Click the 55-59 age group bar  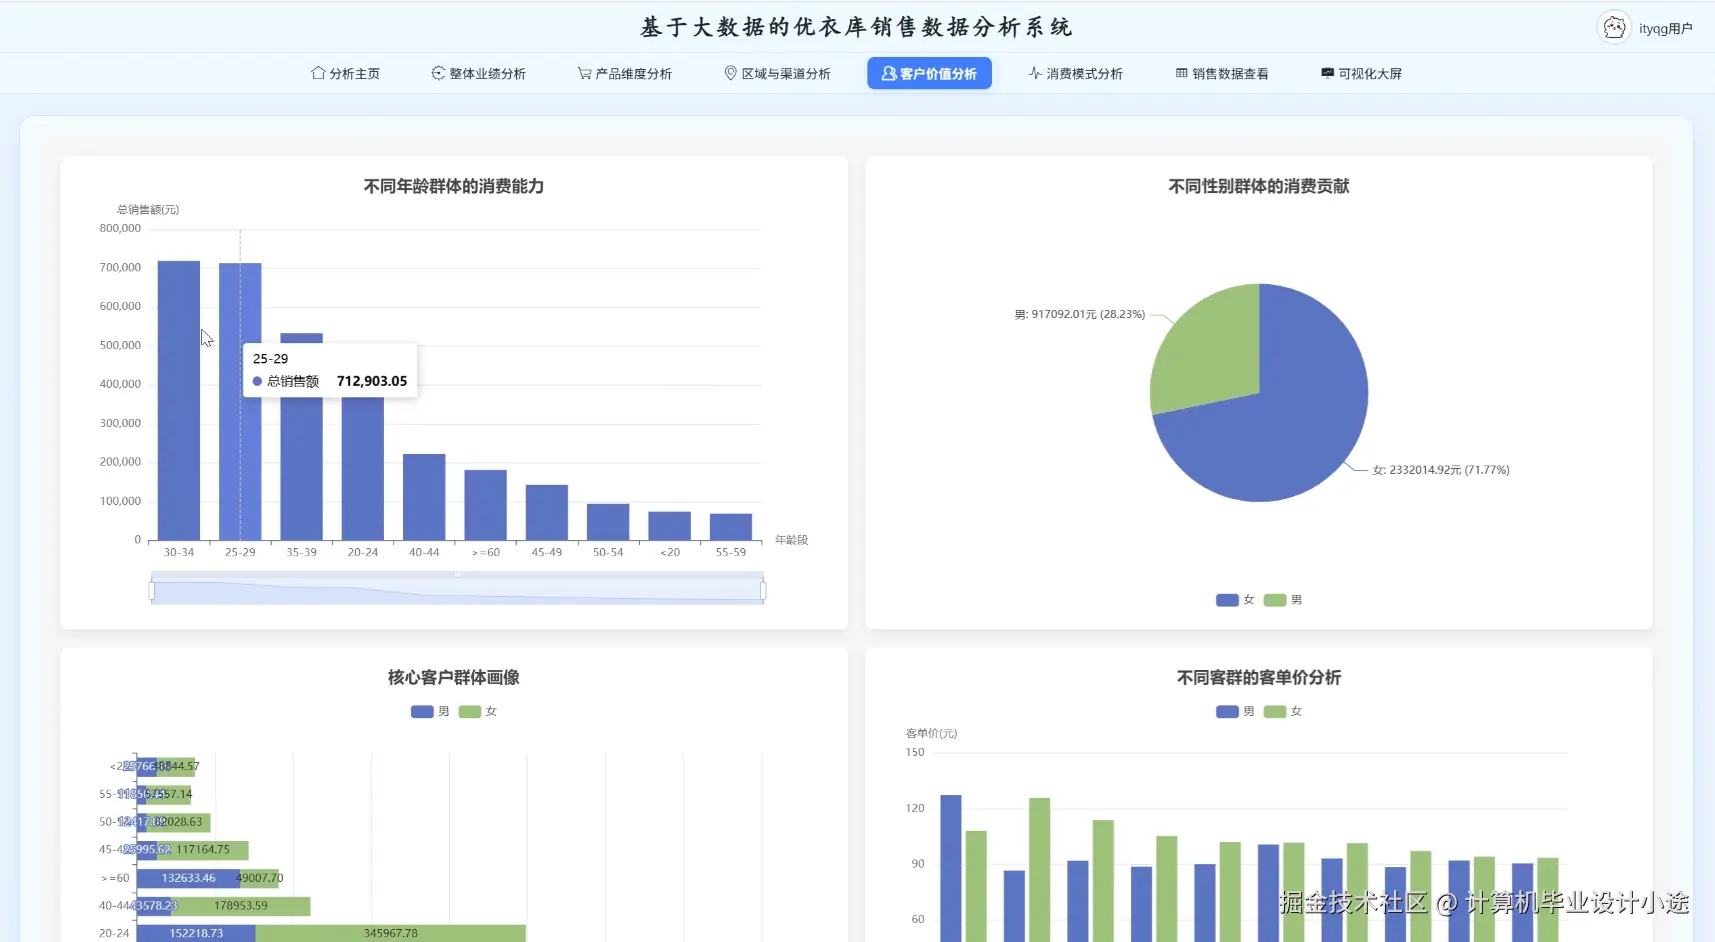point(731,527)
